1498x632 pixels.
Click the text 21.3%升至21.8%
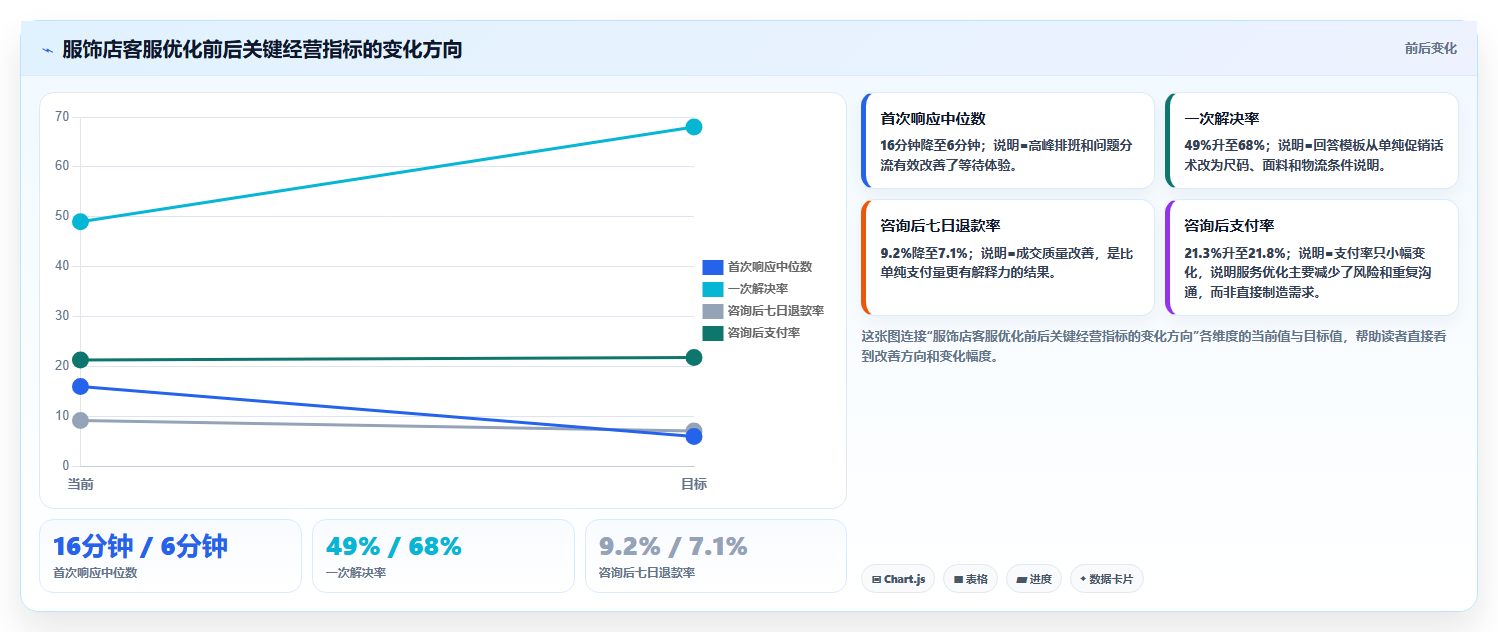pyautogui.click(x=1234, y=253)
